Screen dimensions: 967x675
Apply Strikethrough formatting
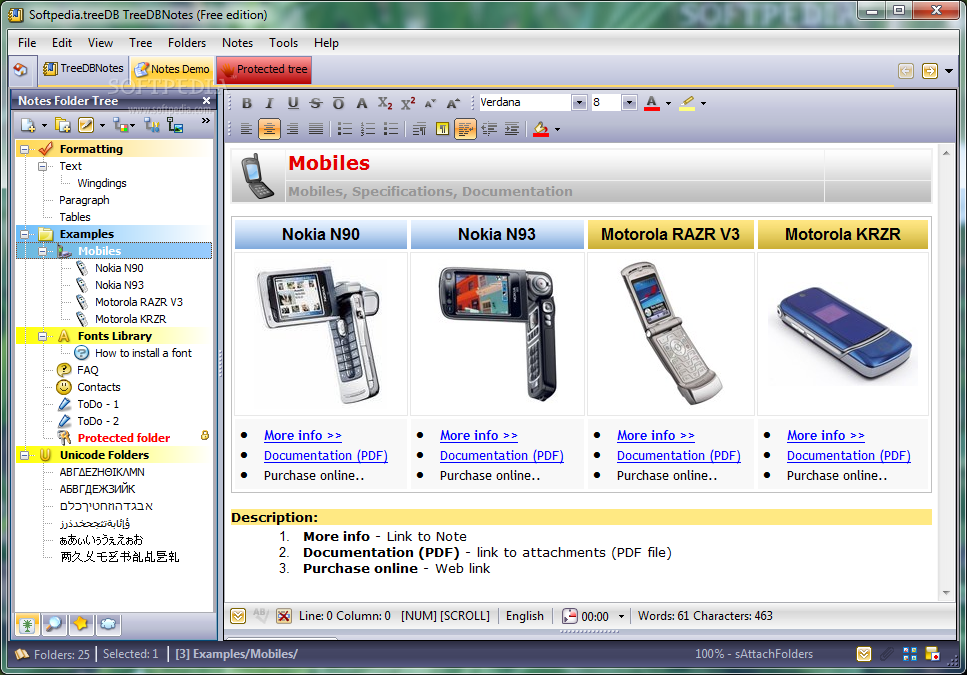click(315, 103)
